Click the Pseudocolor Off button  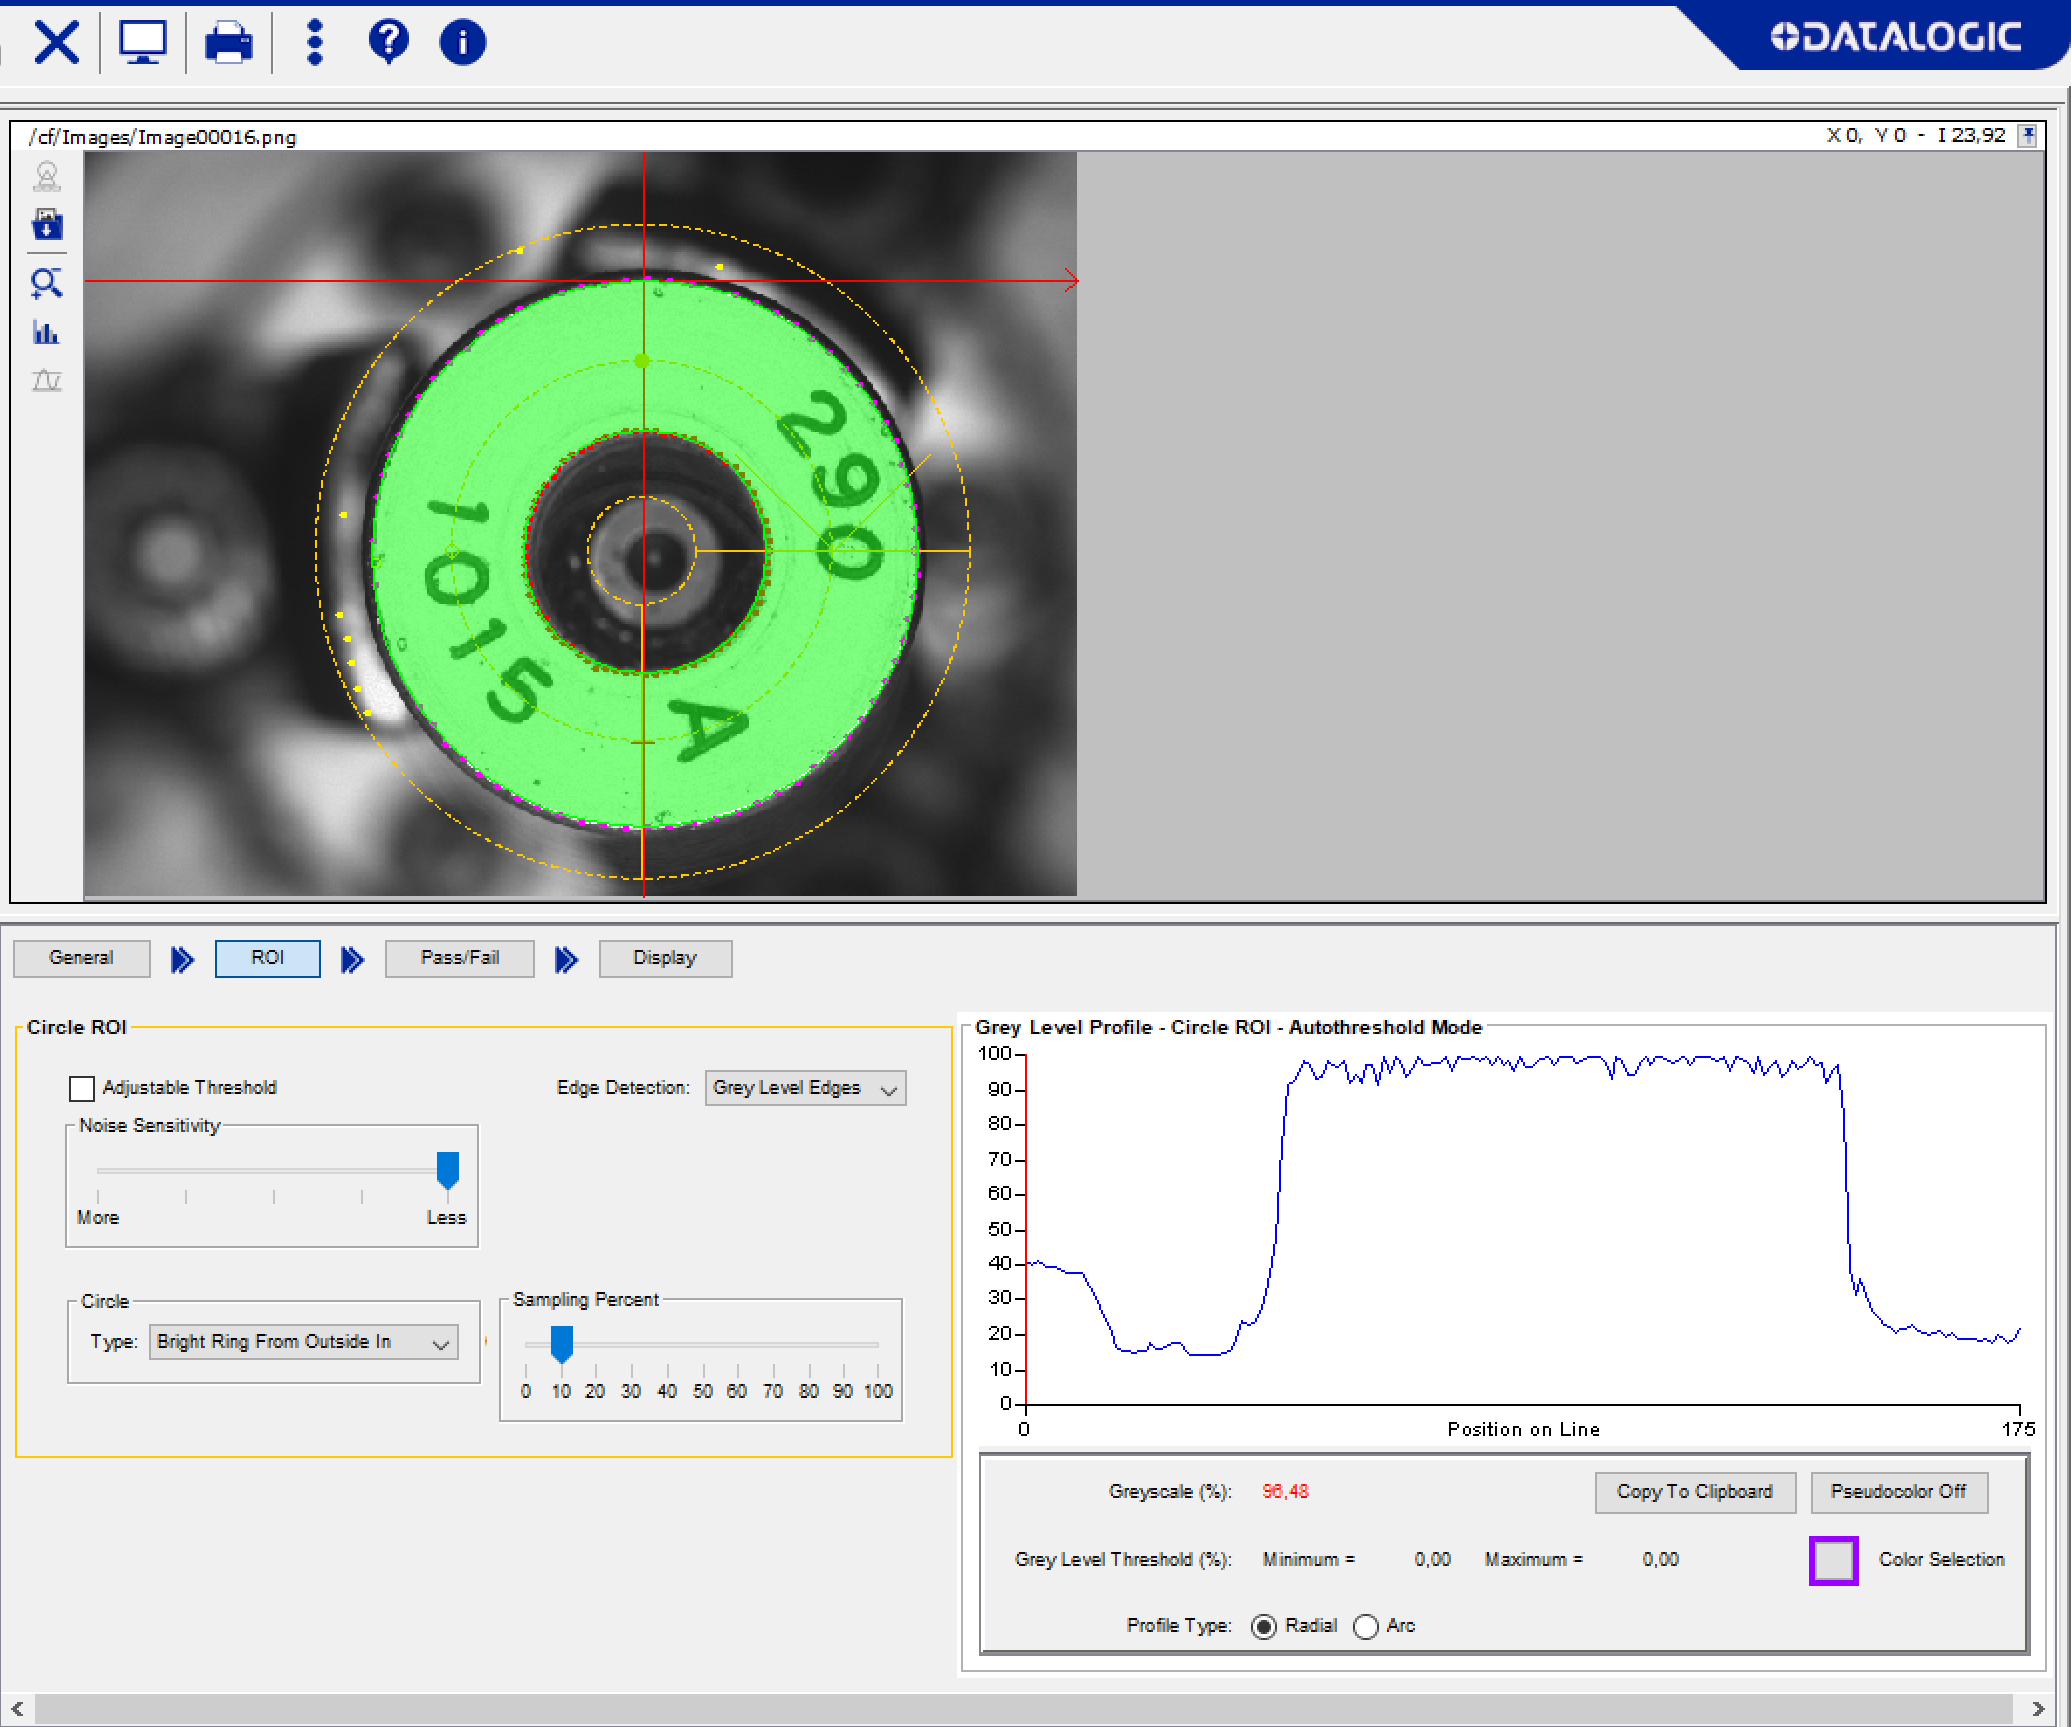click(x=1898, y=1492)
